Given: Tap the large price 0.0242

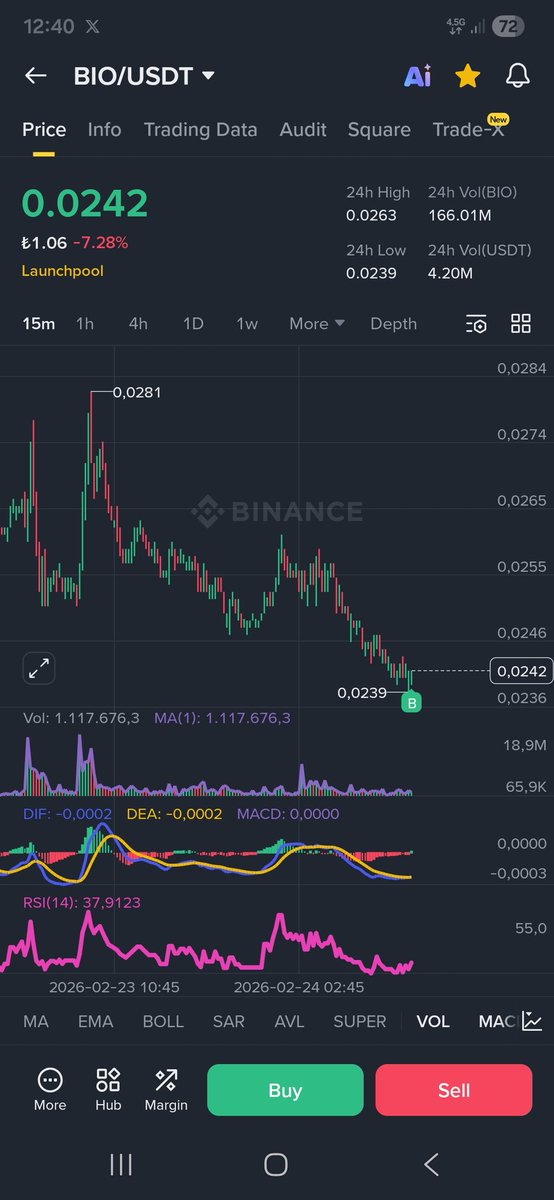Looking at the screenshot, I should tap(85, 203).
